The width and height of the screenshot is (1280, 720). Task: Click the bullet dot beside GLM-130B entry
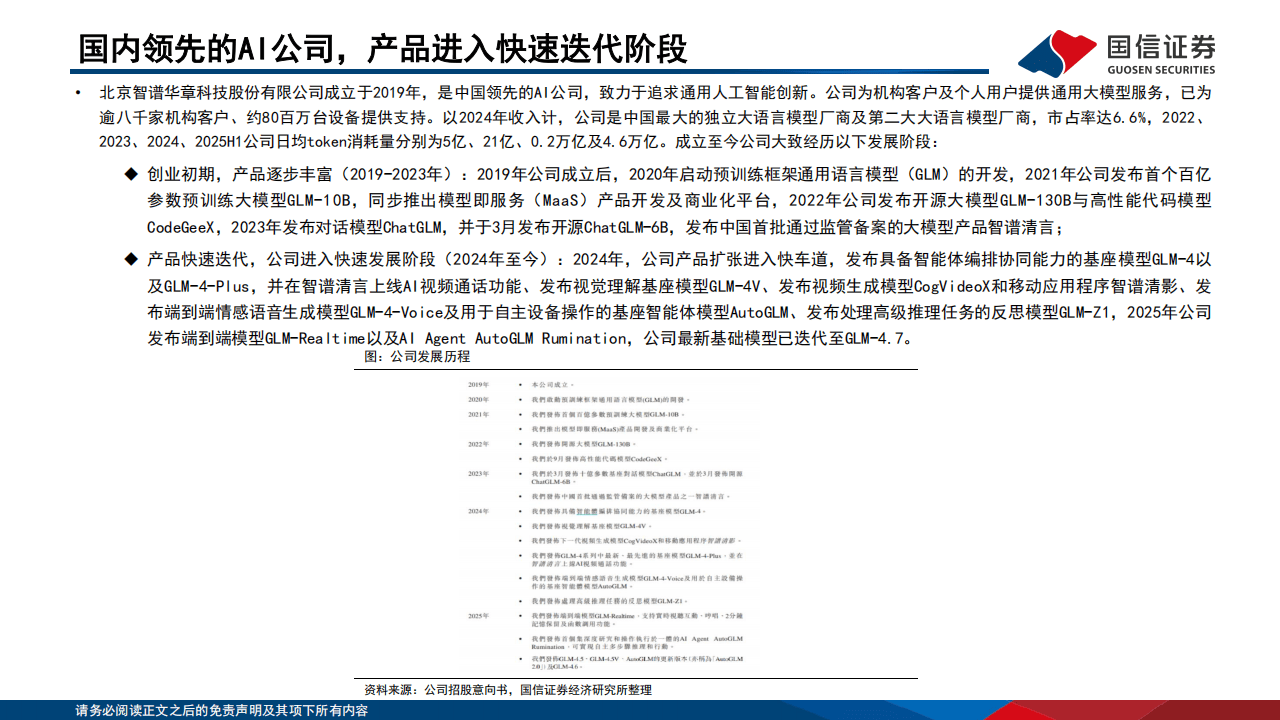[x=520, y=445]
